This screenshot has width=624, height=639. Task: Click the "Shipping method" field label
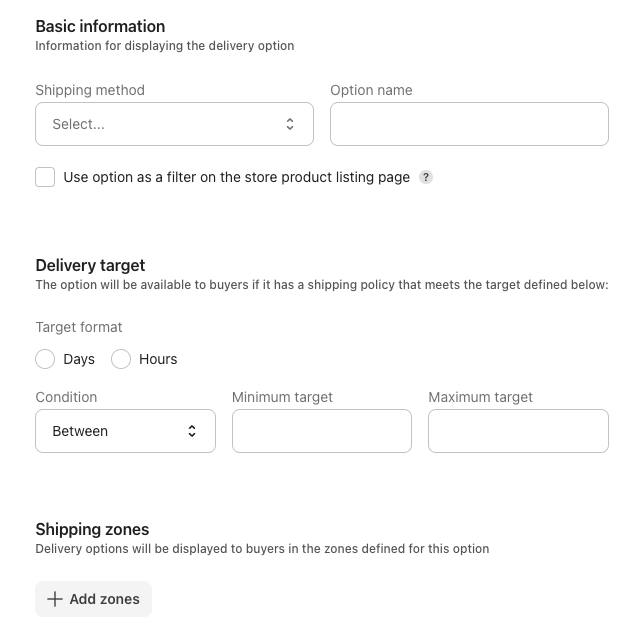[x=90, y=90]
